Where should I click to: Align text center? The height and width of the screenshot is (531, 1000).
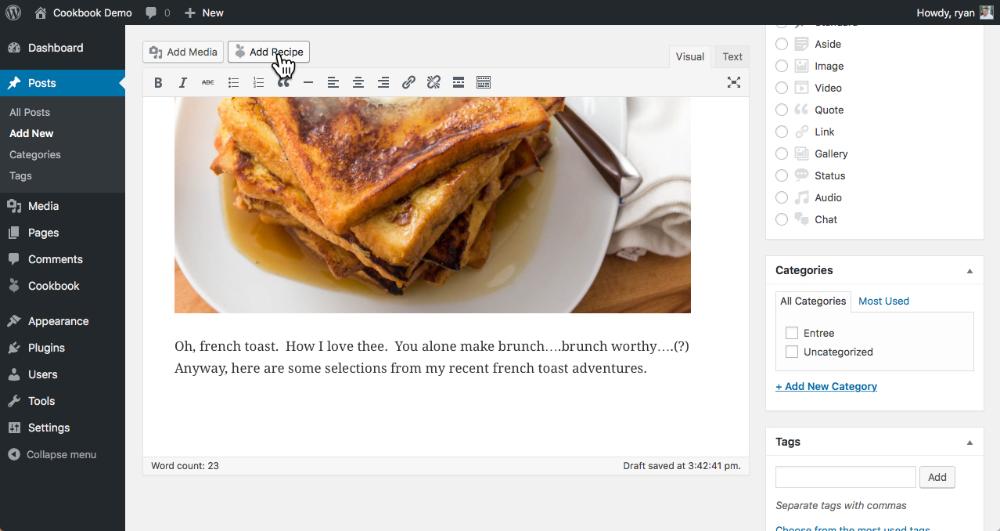click(x=358, y=82)
